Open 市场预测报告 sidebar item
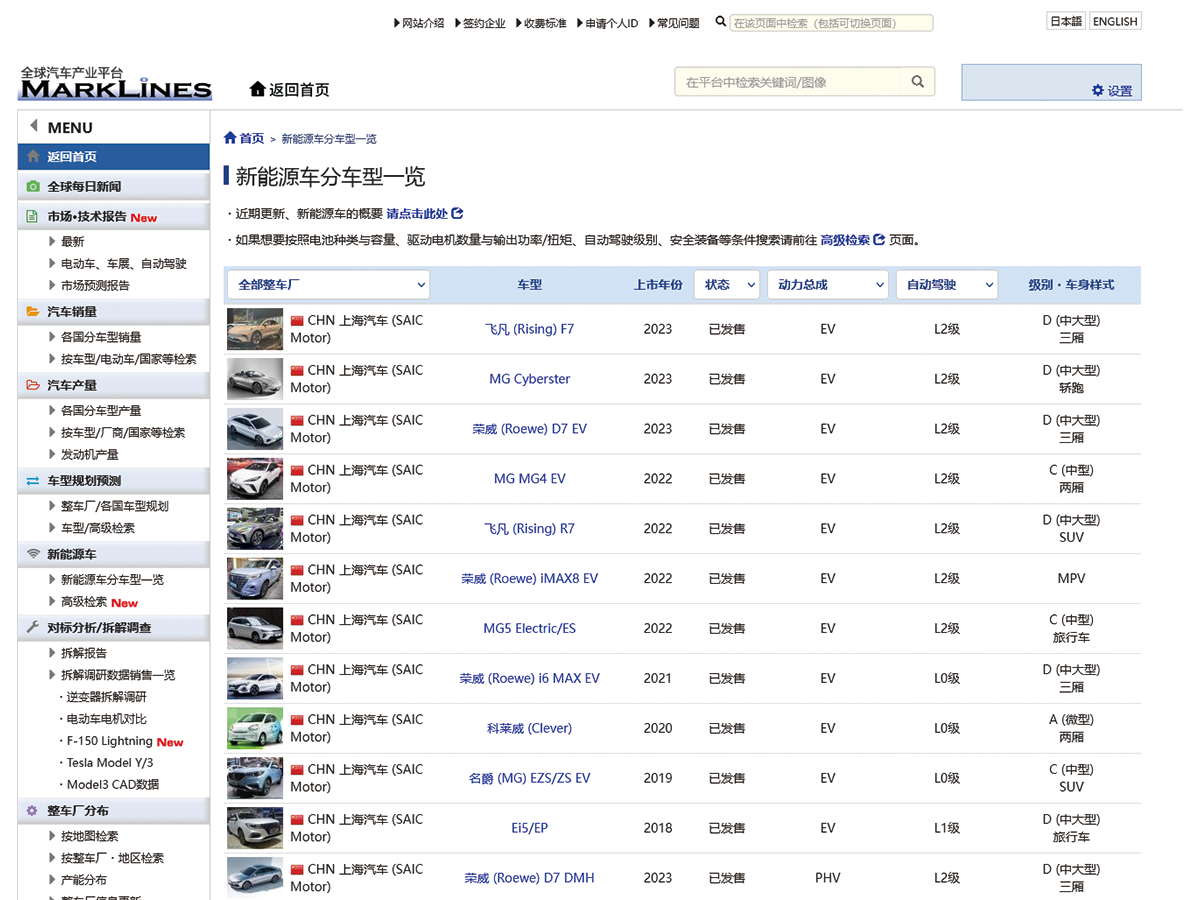The width and height of the screenshot is (1200, 900). (95, 285)
